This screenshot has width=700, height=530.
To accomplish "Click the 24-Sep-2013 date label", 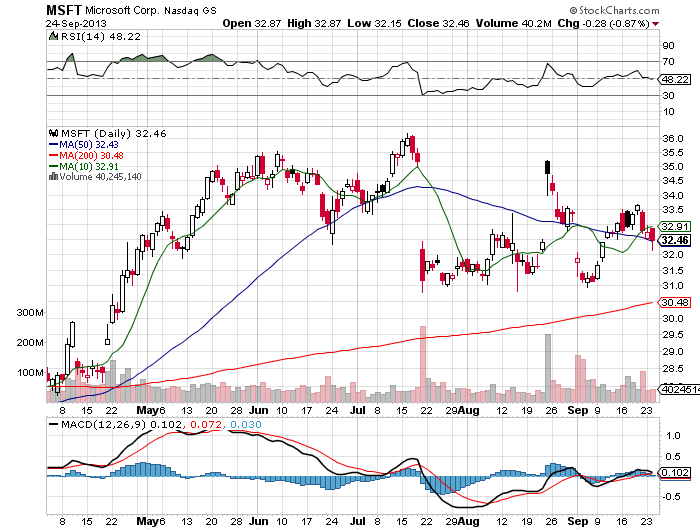I will (x=76, y=24).
